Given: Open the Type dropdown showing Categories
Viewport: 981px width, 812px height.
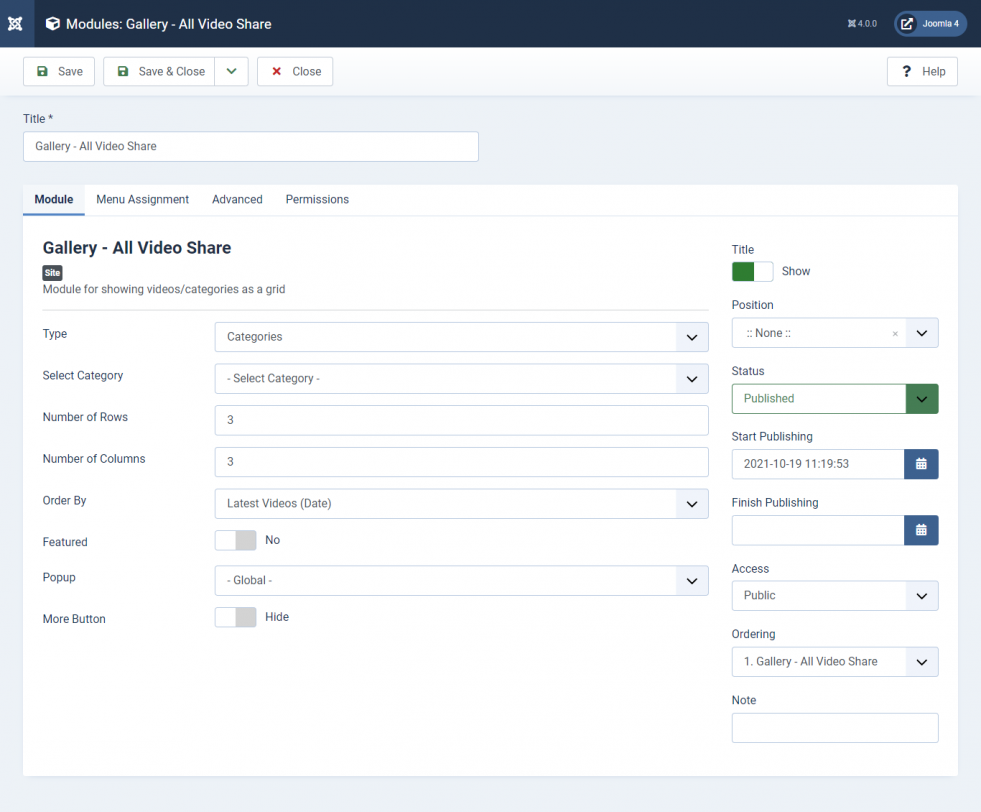Looking at the screenshot, I should (461, 337).
